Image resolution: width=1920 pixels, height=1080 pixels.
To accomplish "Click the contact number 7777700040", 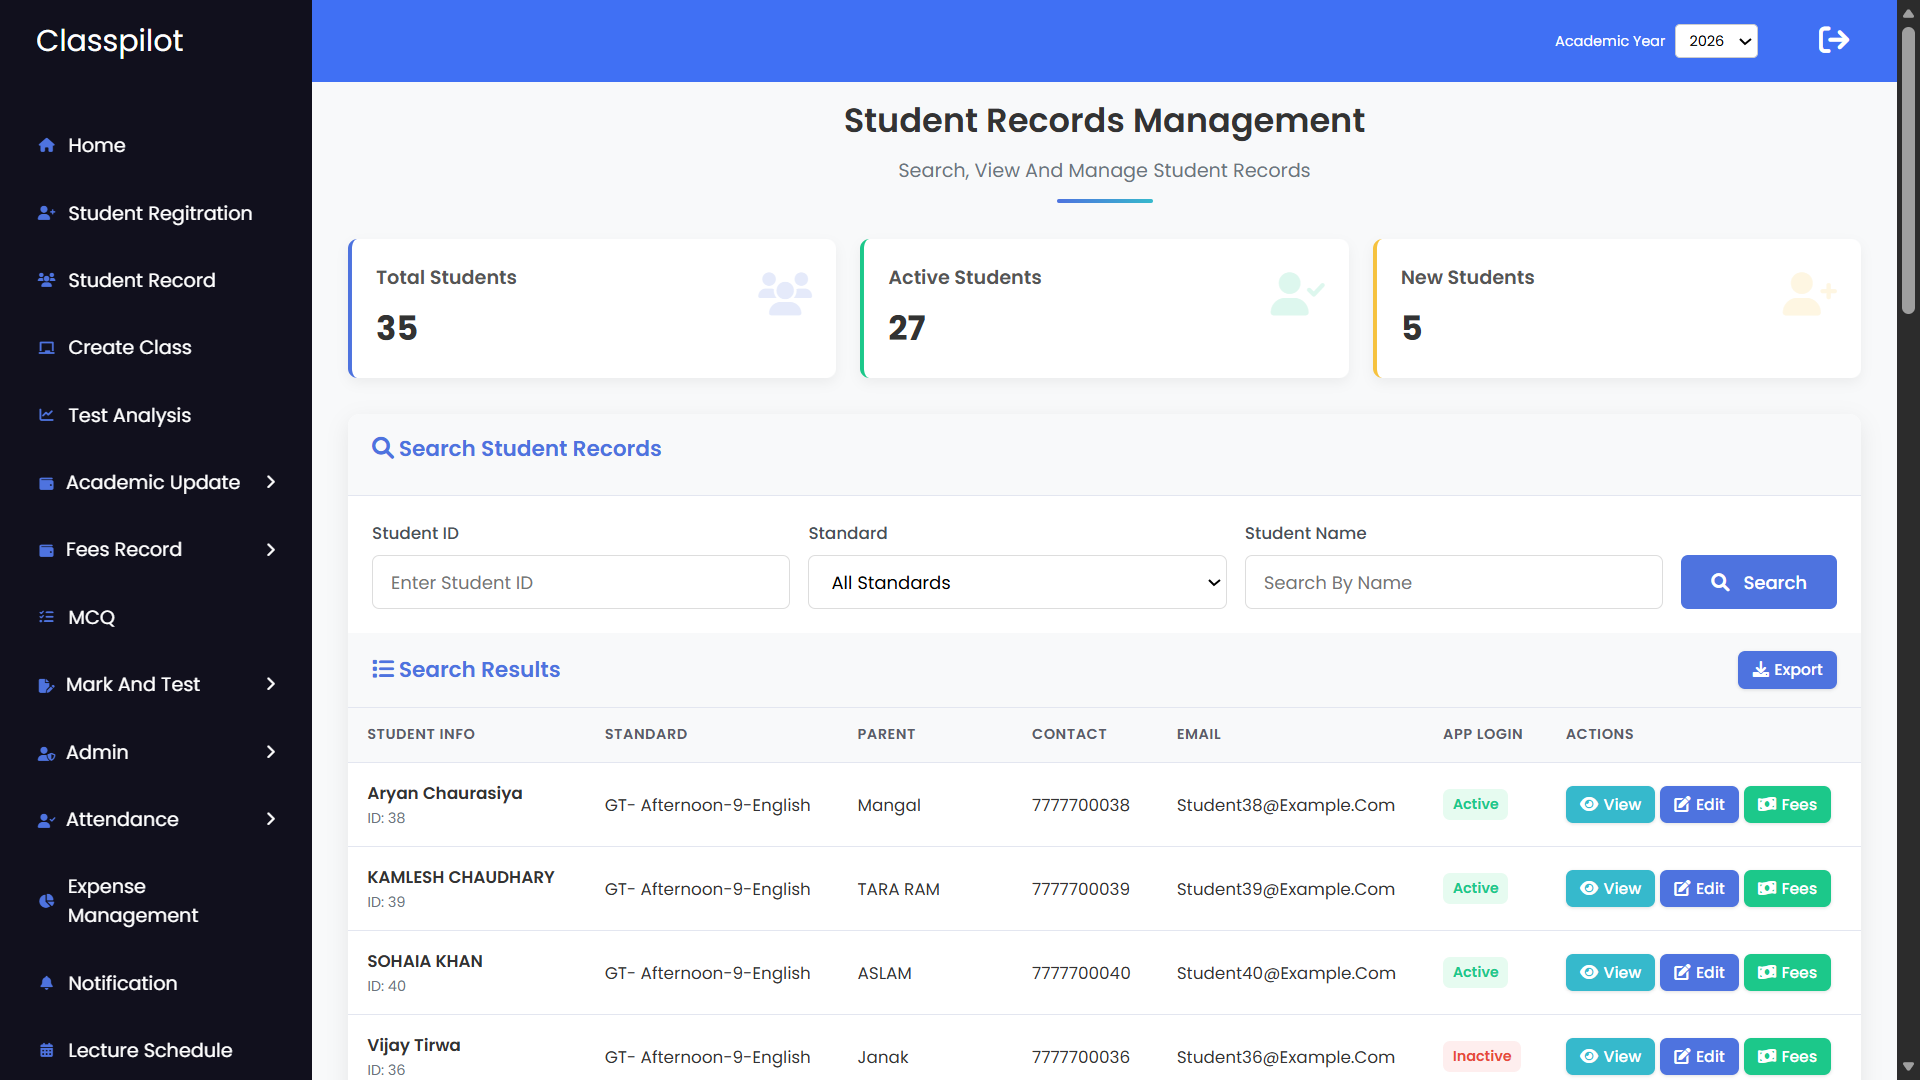I will [1081, 973].
